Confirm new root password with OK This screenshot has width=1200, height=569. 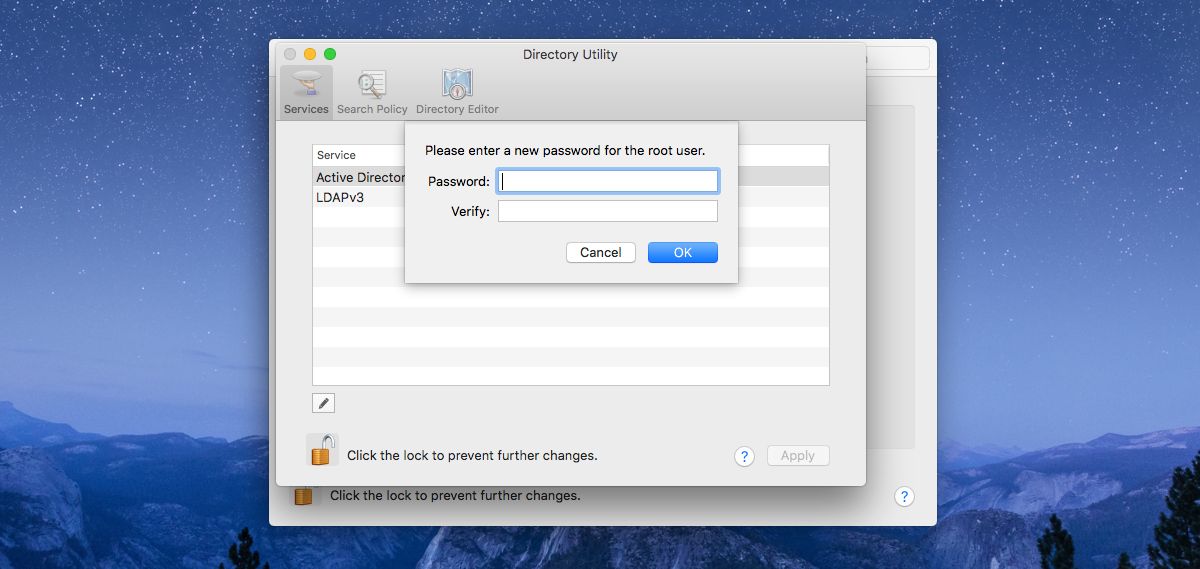click(683, 252)
